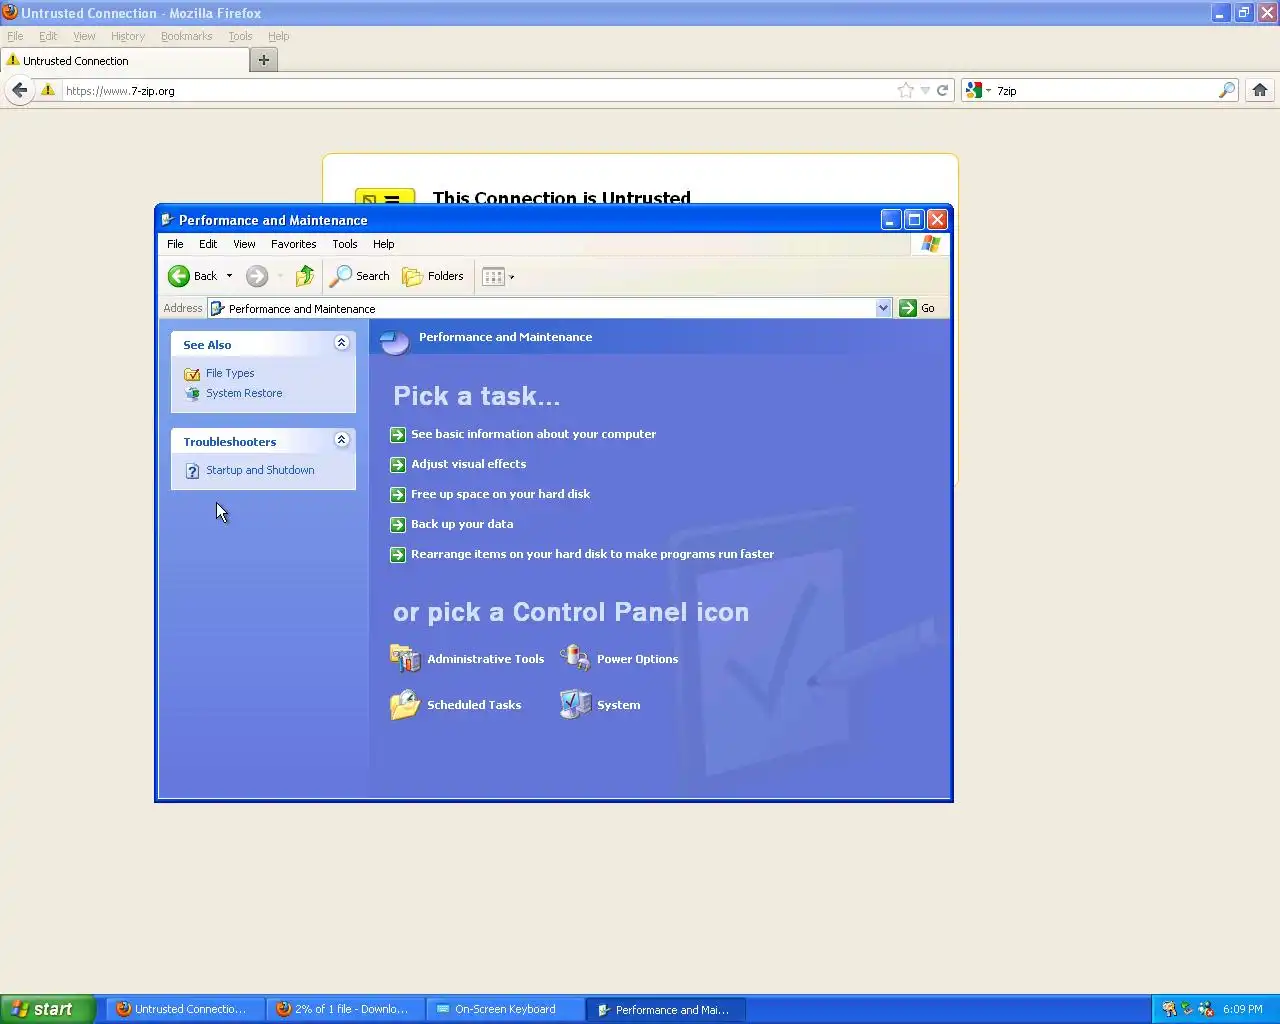The width and height of the screenshot is (1280, 1024).
Task: Select Rearrange items on your hard disk task
Action: pyautogui.click(x=592, y=554)
